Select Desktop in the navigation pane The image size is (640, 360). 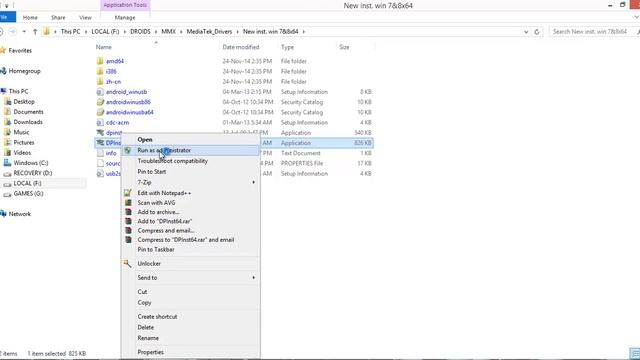coord(24,102)
